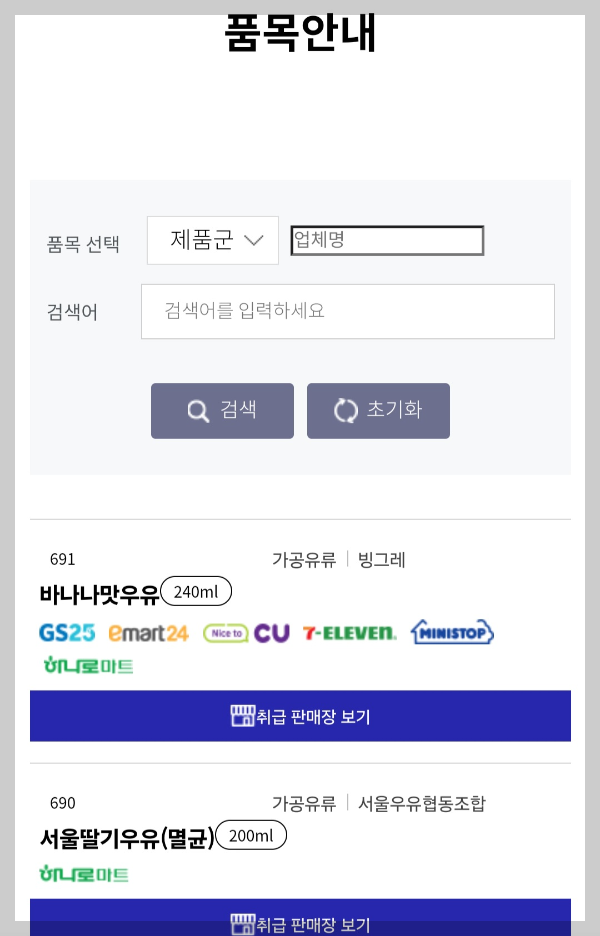
Task: Click inside the 업체명 input field
Action: [387, 240]
